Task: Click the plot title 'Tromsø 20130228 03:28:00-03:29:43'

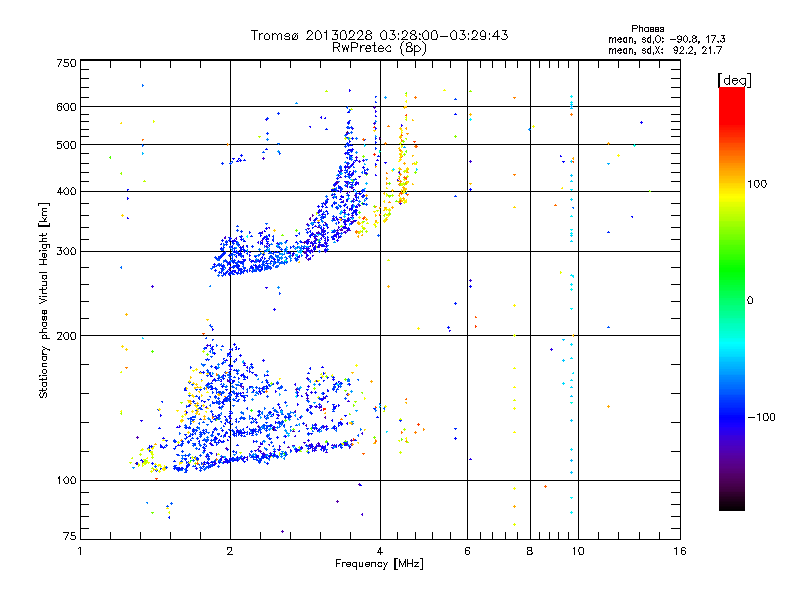Action: (380, 35)
